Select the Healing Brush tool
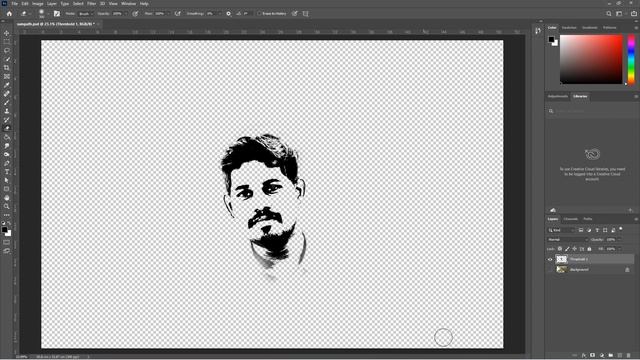The height and width of the screenshot is (360, 640). point(7,94)
